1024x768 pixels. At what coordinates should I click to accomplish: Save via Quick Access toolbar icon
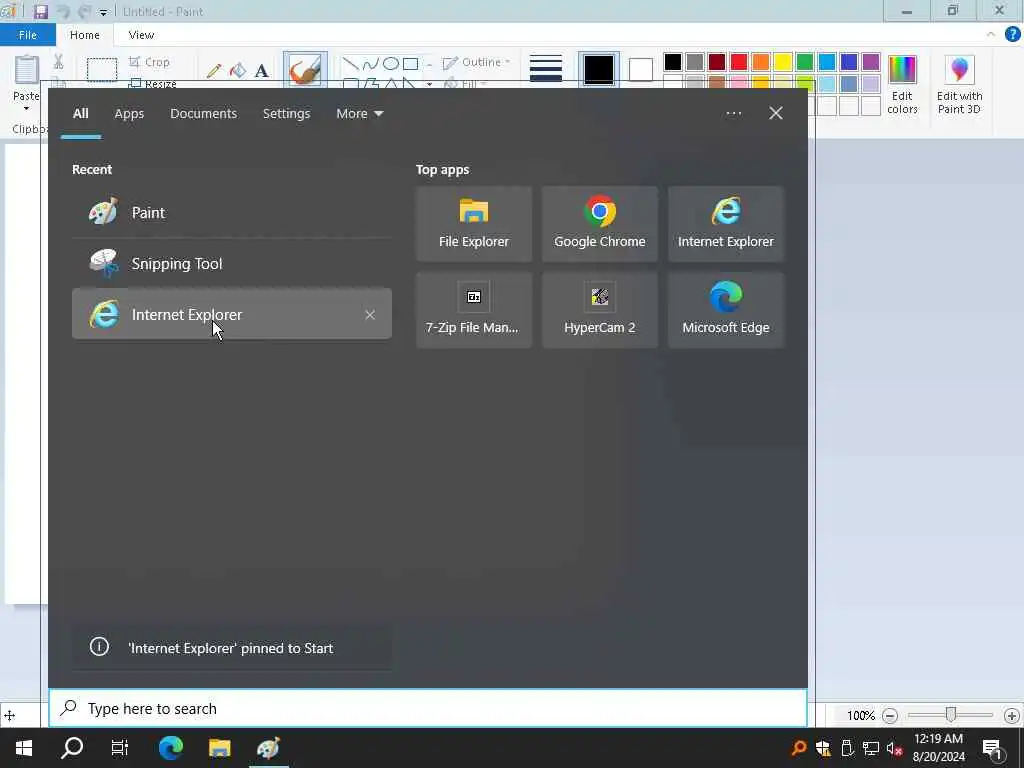pyautogui.click(x=40, y=11)
